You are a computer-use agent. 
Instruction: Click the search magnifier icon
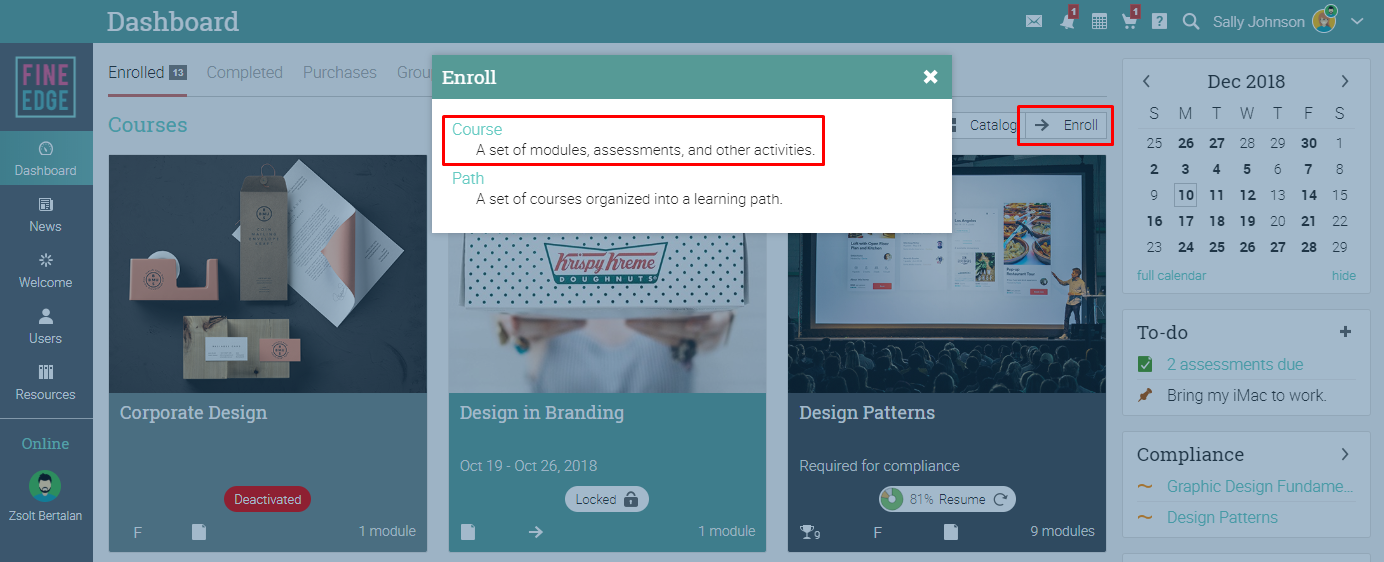click(1190, 21)
